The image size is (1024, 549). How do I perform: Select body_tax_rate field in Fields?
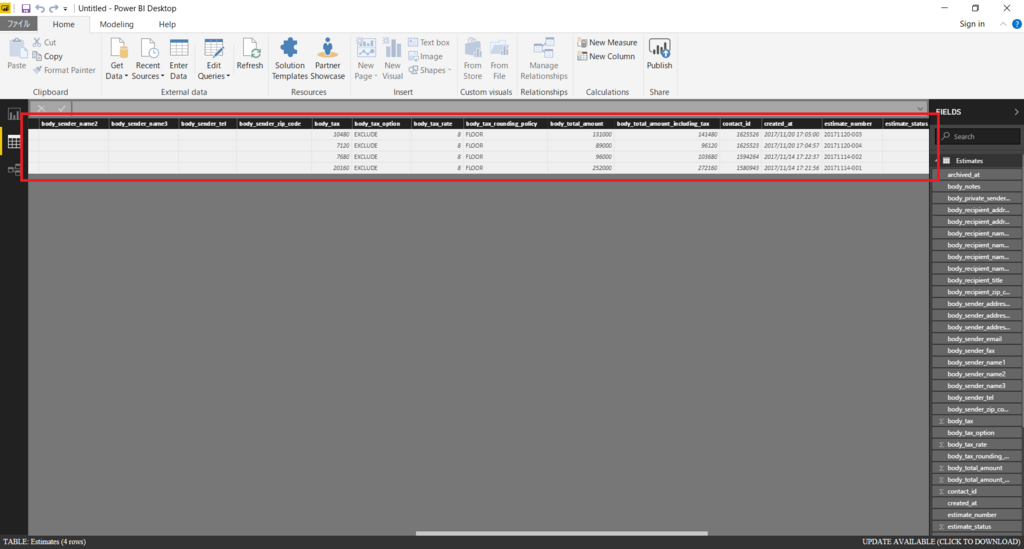pos(976,445)
